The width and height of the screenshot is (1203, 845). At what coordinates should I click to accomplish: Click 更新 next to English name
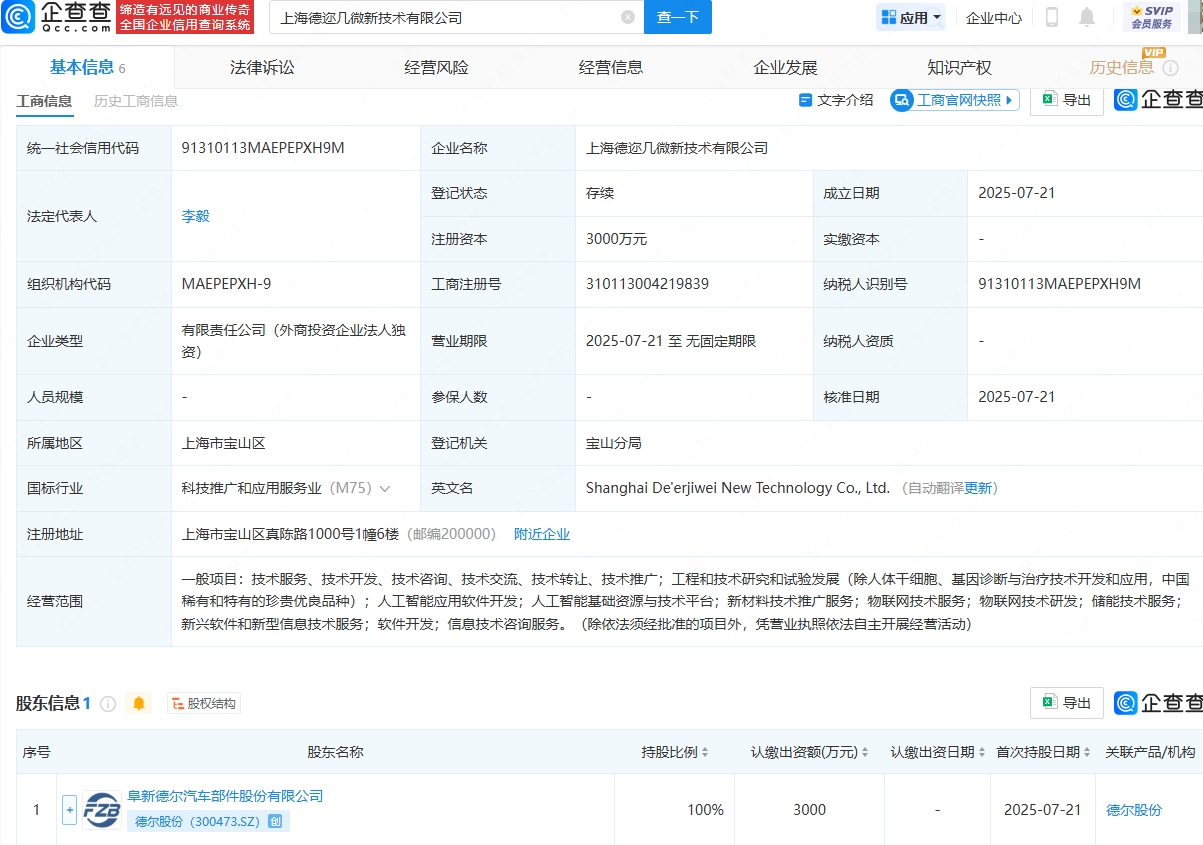click(x=978, y=488)
